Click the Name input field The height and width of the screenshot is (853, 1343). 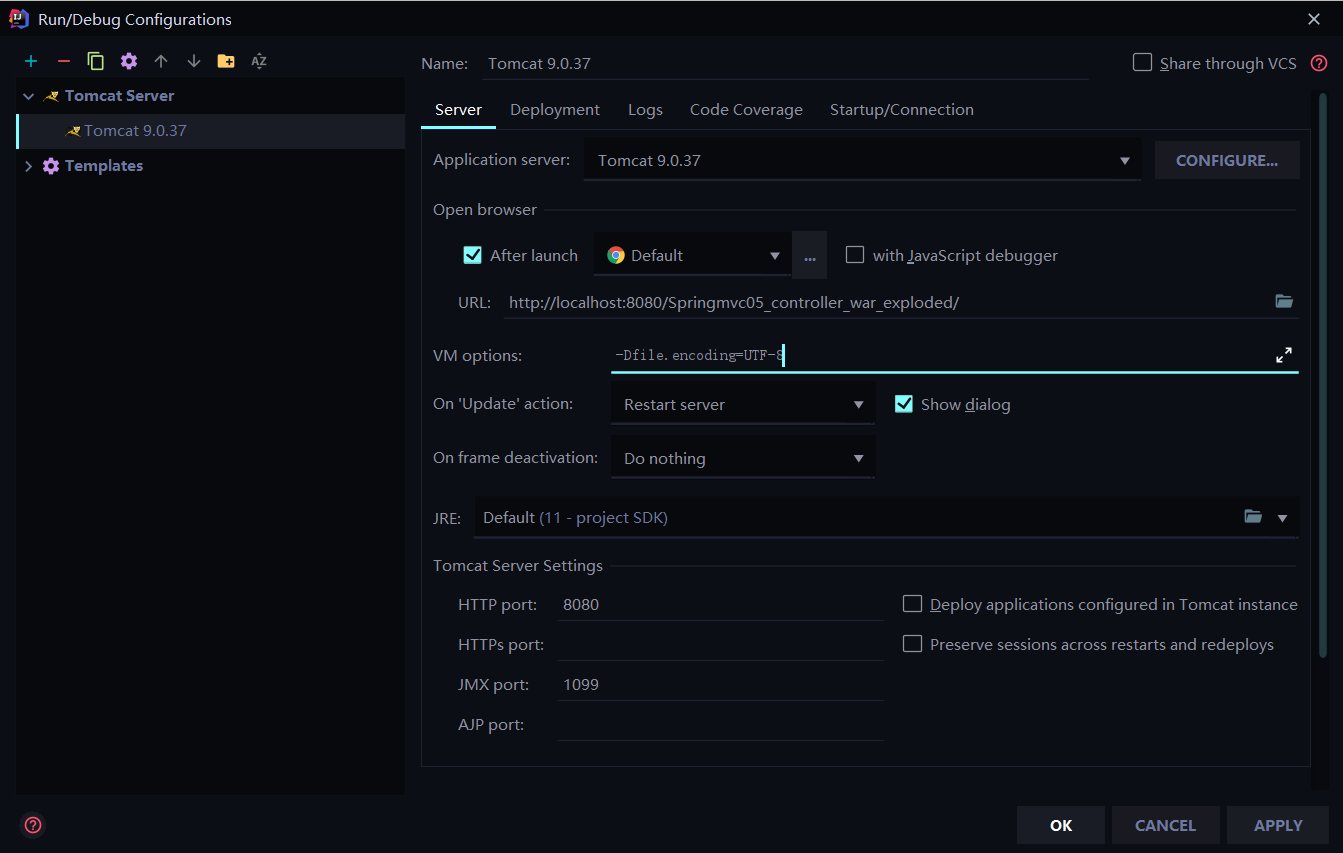pyautogui.click(x=785, y=63)
